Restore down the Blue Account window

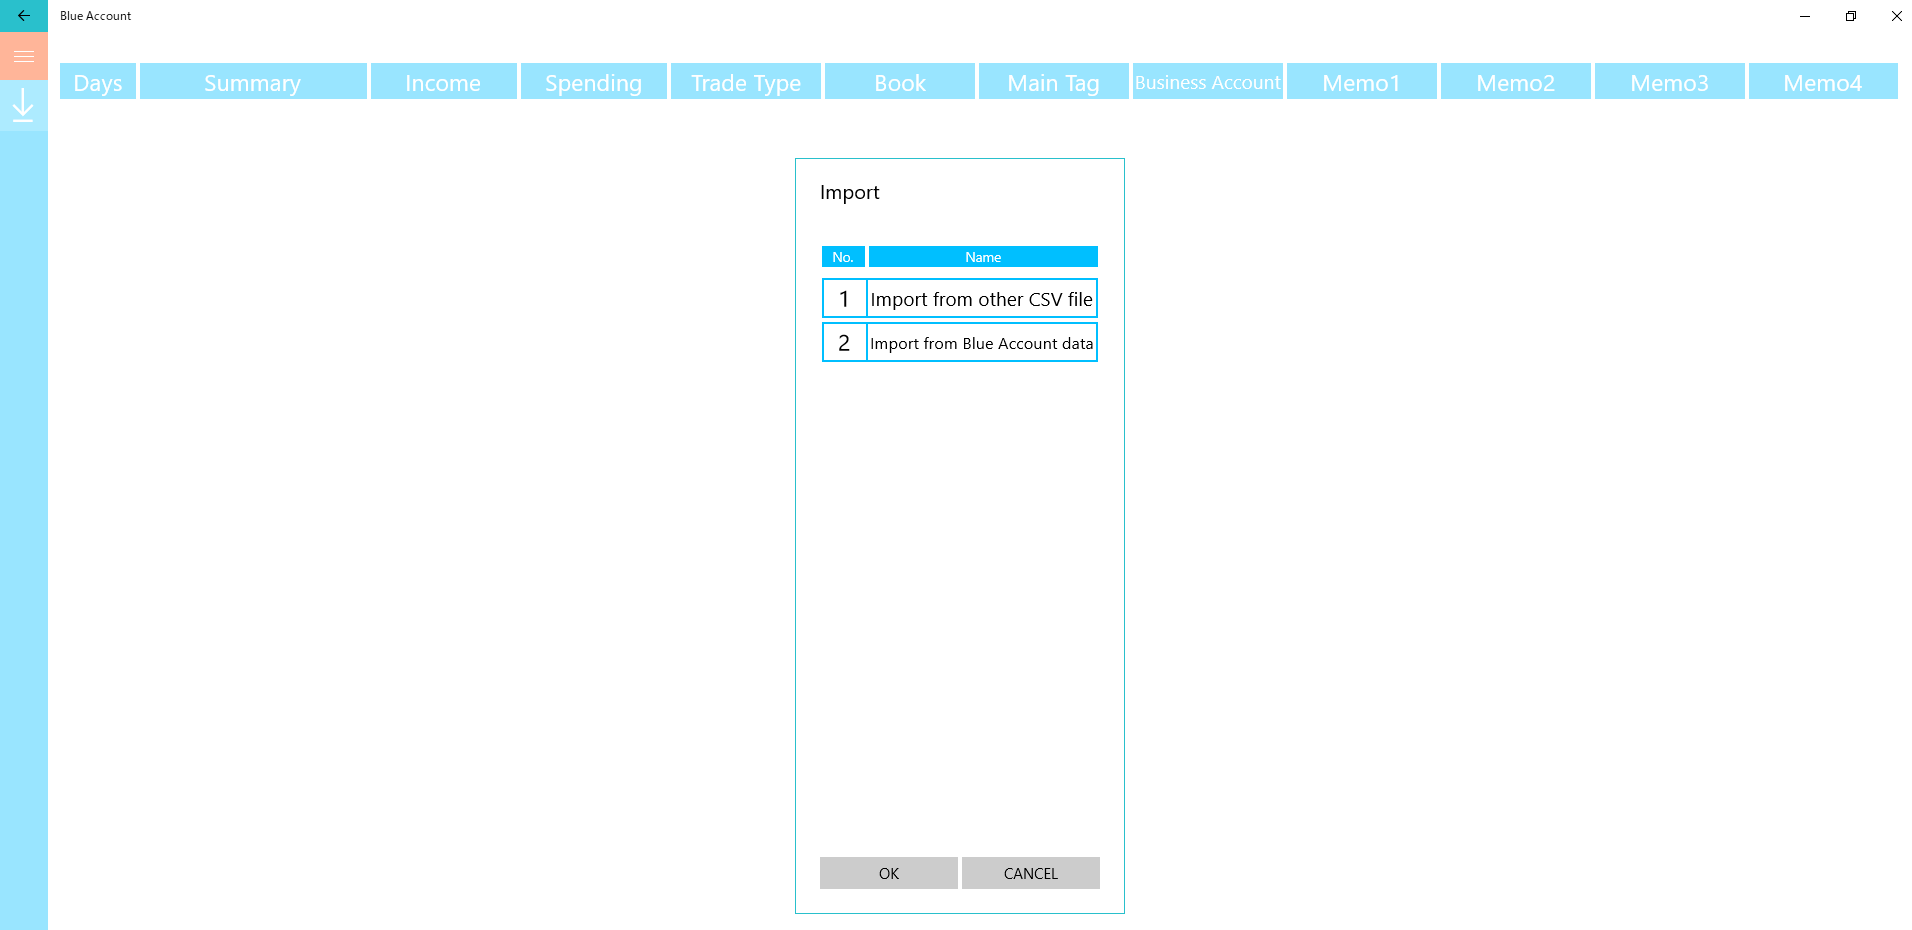pyautogui.click(x=1851, y=16)
